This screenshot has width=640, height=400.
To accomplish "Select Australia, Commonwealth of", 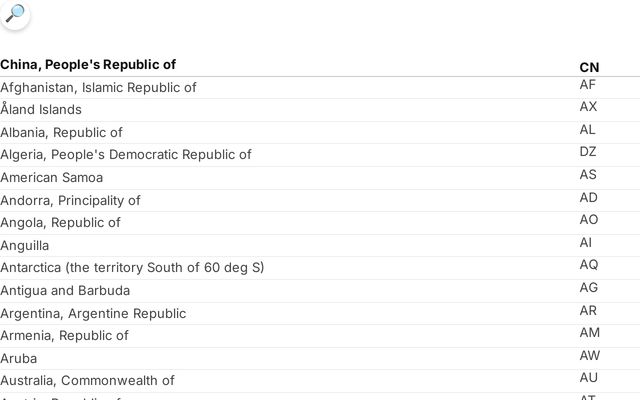I will point(87,381).
